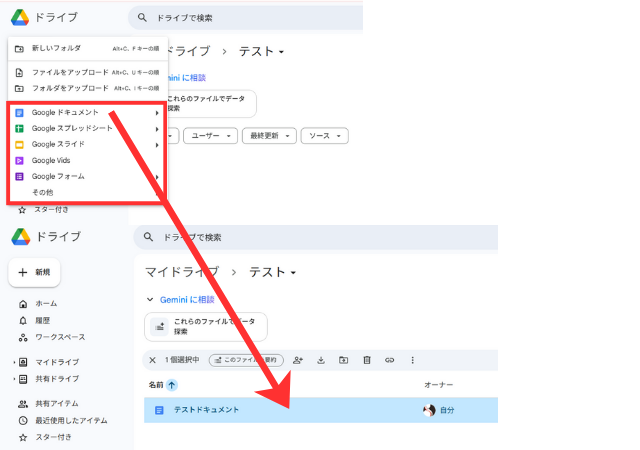
Task: Open the ソース filter dropdown
Action: [324, 135]
